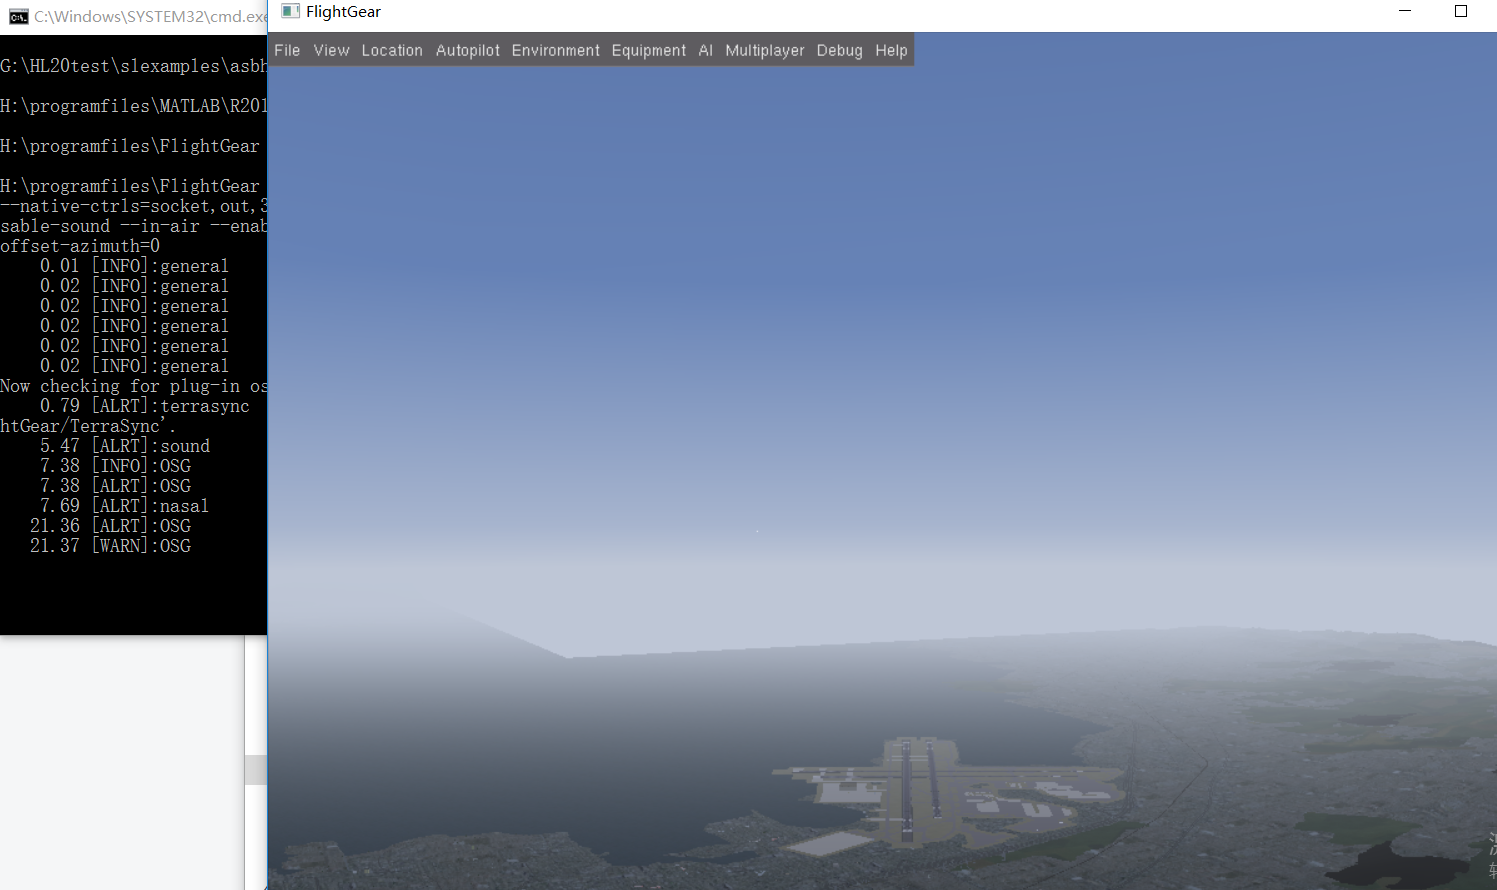Click the FlightGear title bar text
The width and height of the screenshot is (1497, 890).
click(x=344, y=11)
